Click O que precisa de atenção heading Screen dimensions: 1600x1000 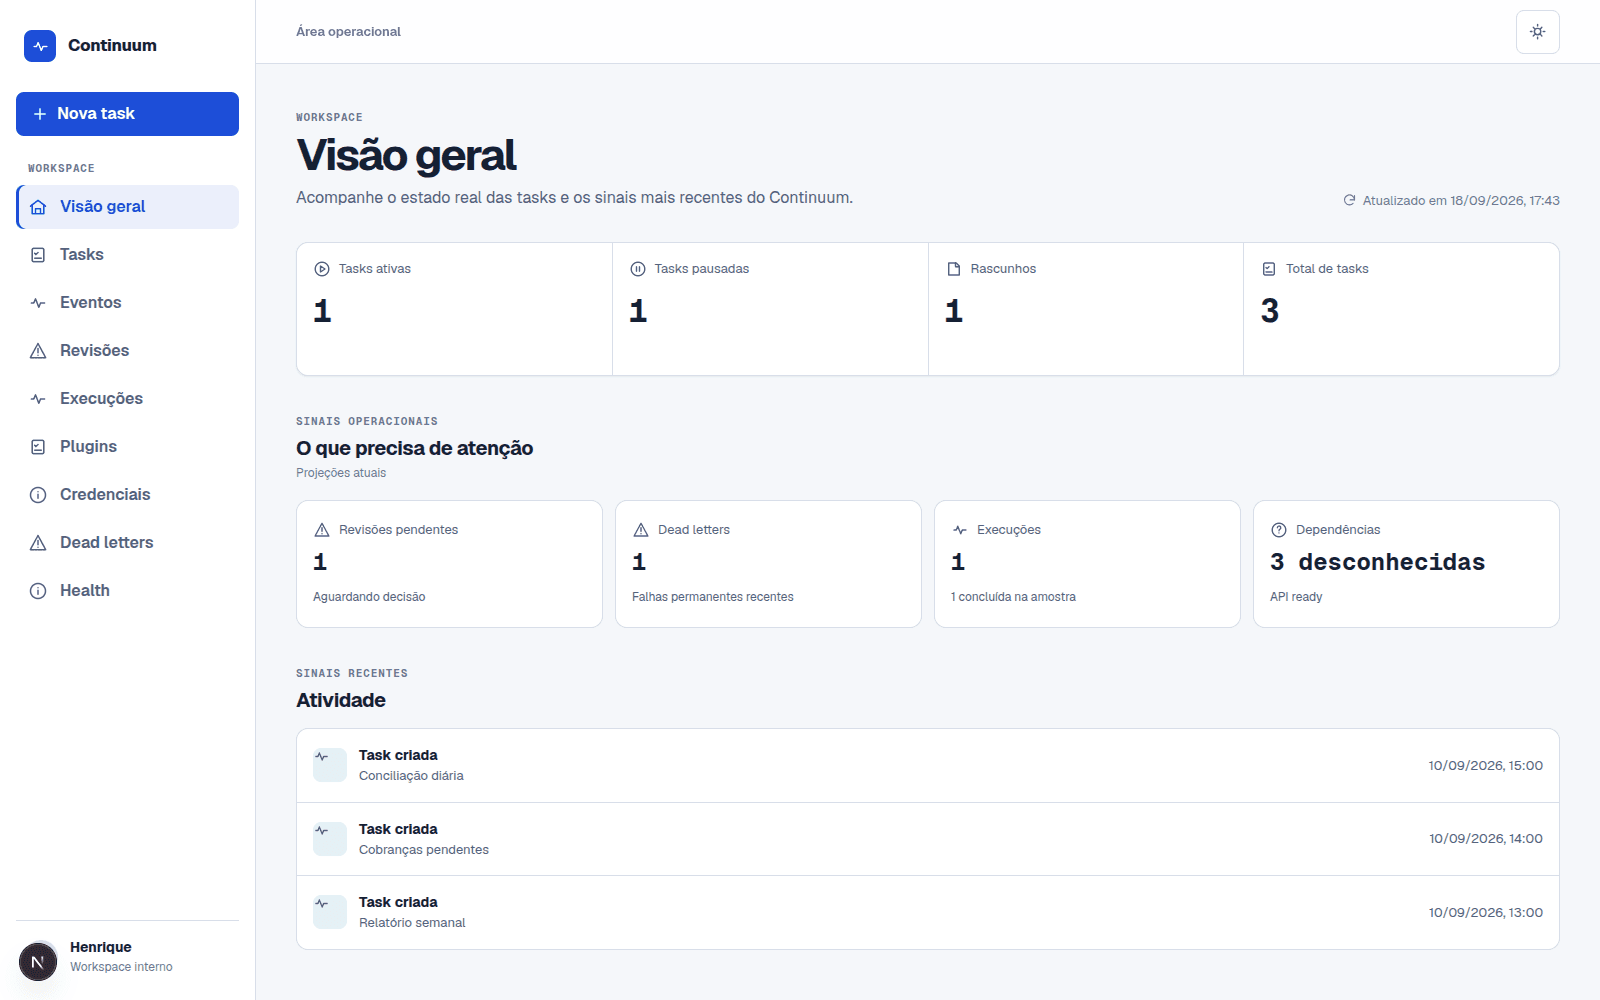(x=415, y=448)
